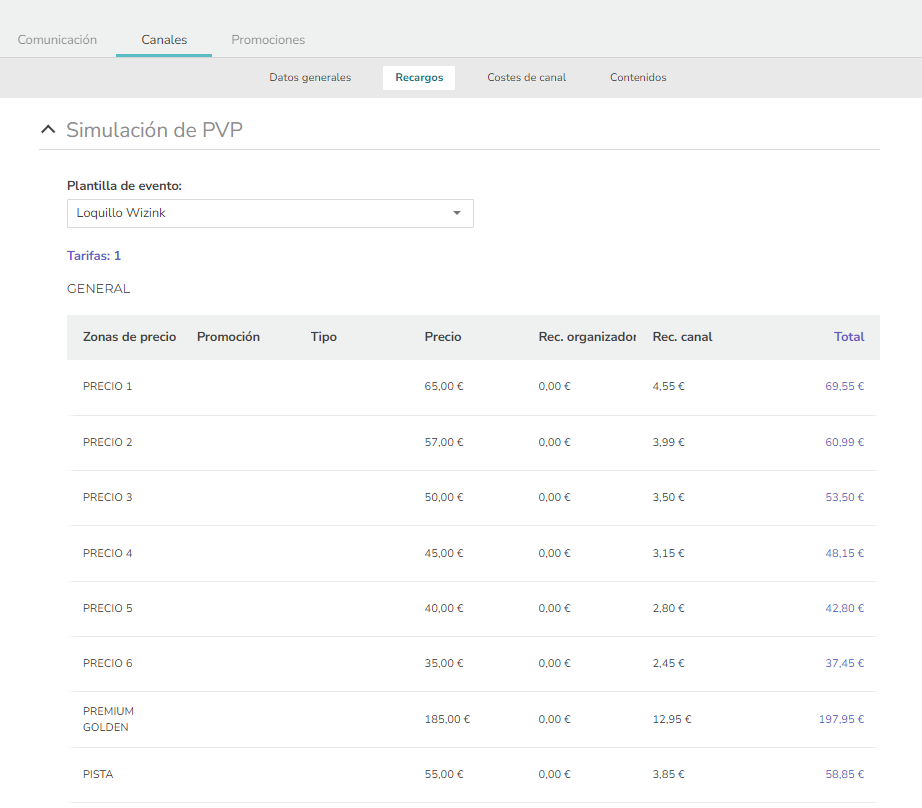Go to Costes de canal subtab

coord(526,78)
